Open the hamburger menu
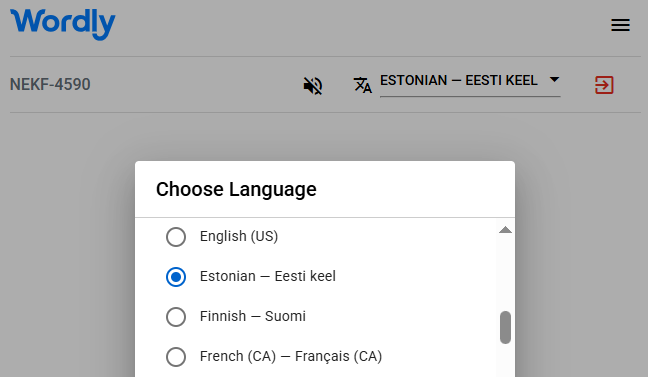648x377 pixels. [620, 25]
